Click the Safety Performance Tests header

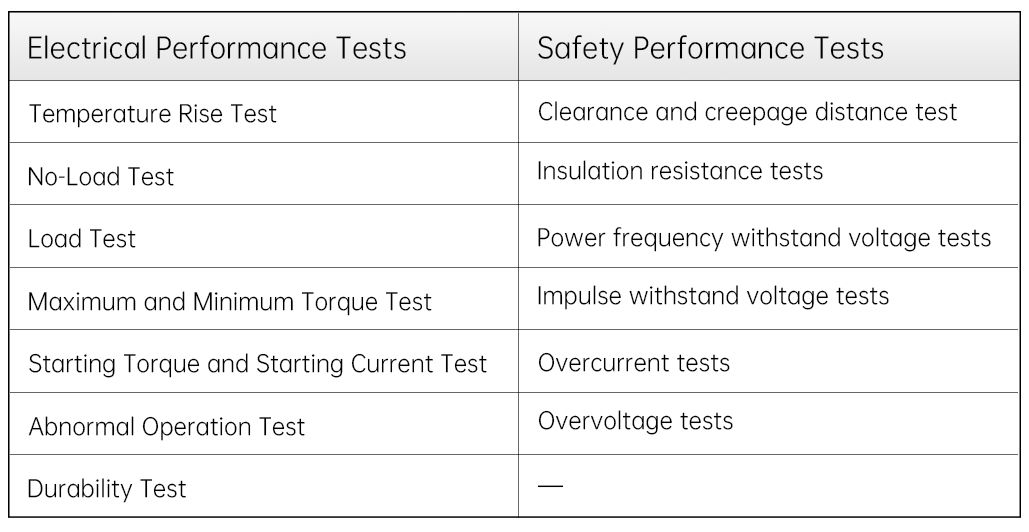coord(711,49)
